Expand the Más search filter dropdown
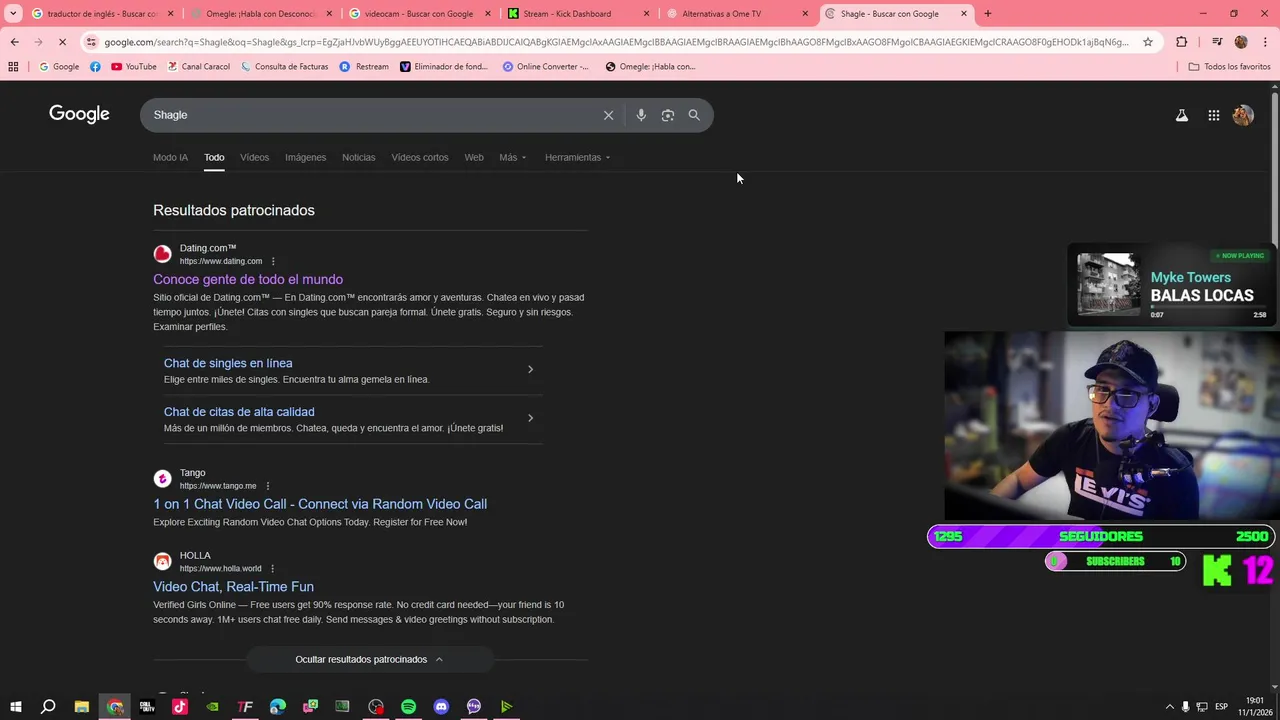This screenshot has height=720, width=1280. (x=513, y=157)
